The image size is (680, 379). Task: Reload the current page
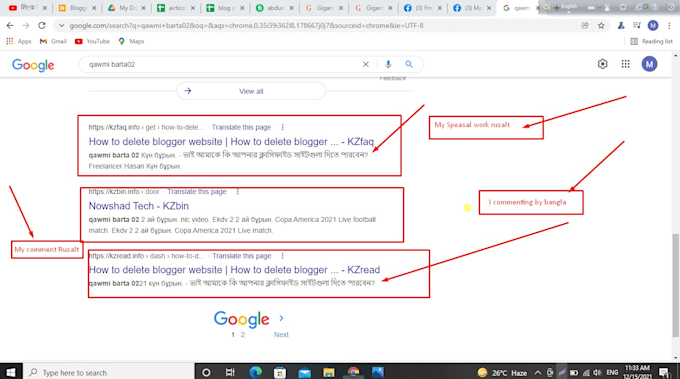(x=42, y=26)
